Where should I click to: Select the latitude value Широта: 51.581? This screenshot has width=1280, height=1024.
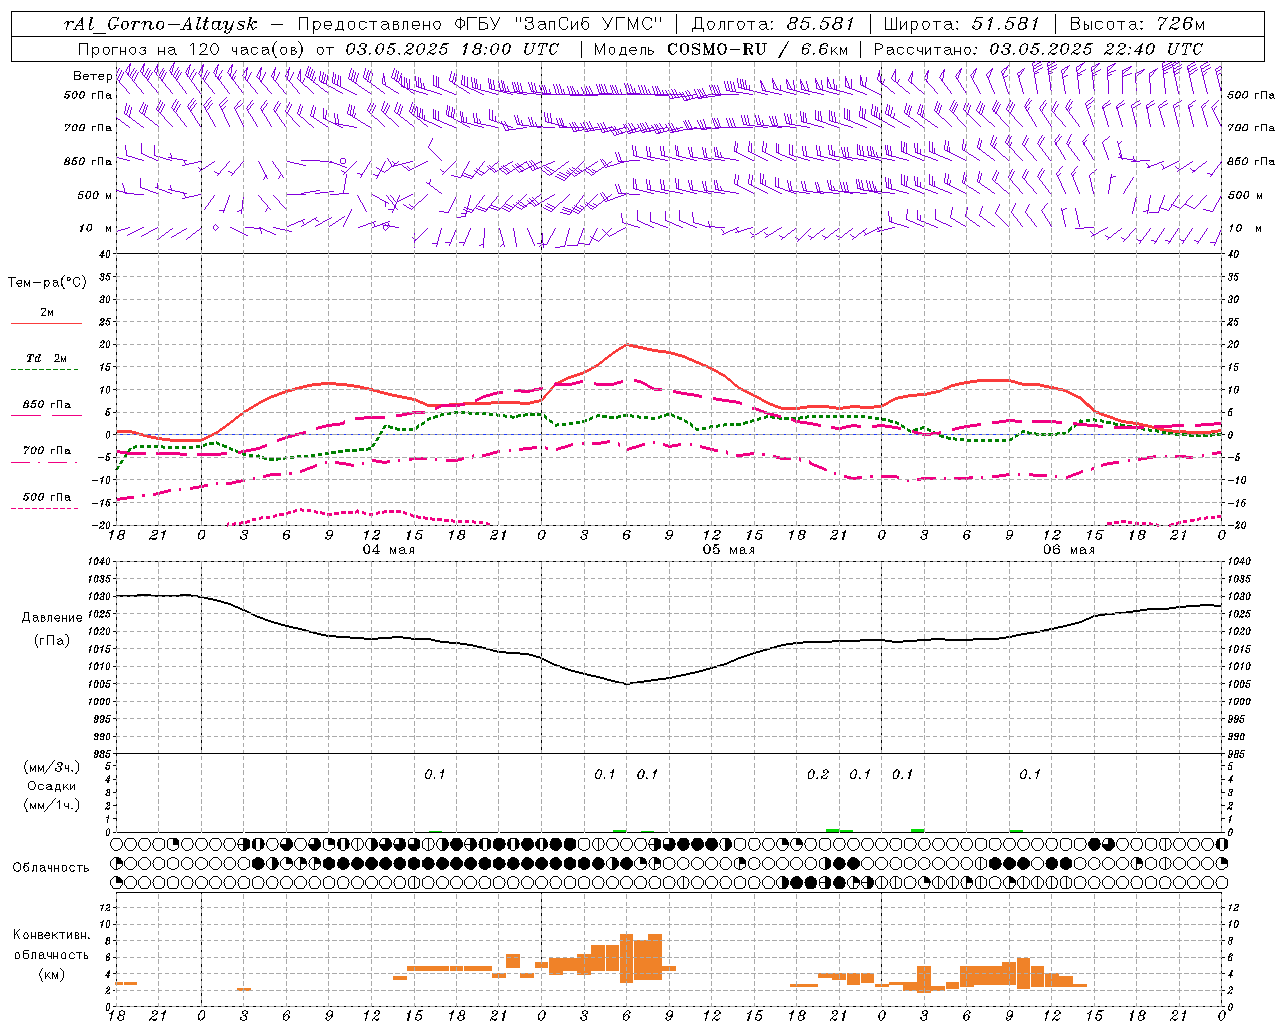pyautogui.click(x=962, y=23)
